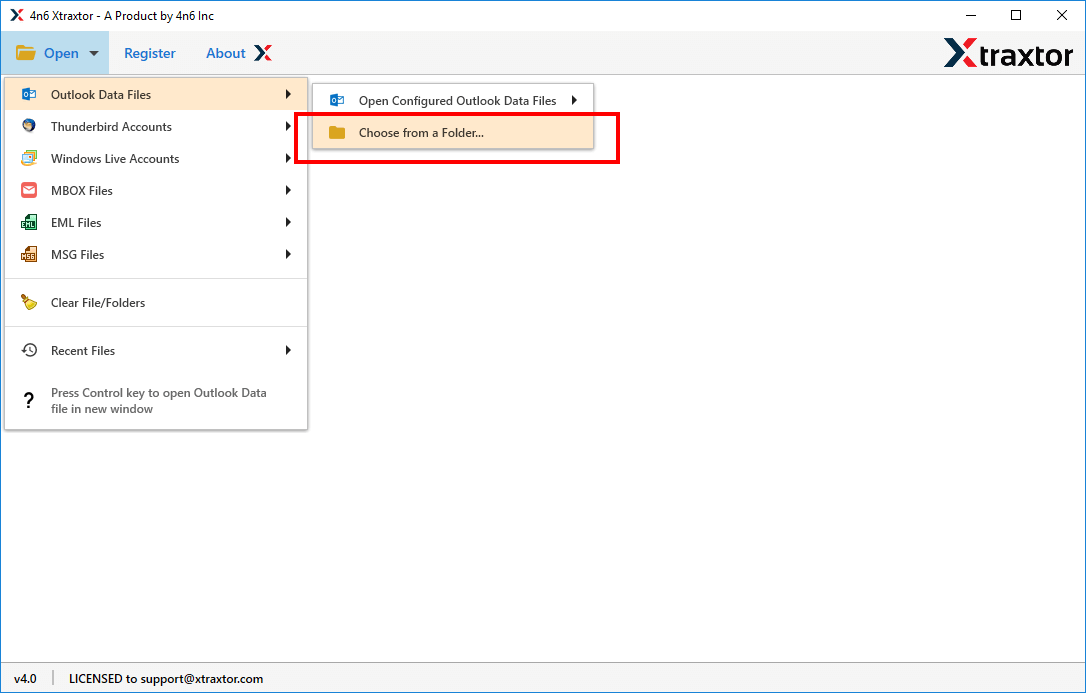
Task: Click the Recent Files clock icon
Action: coord(28,350)
